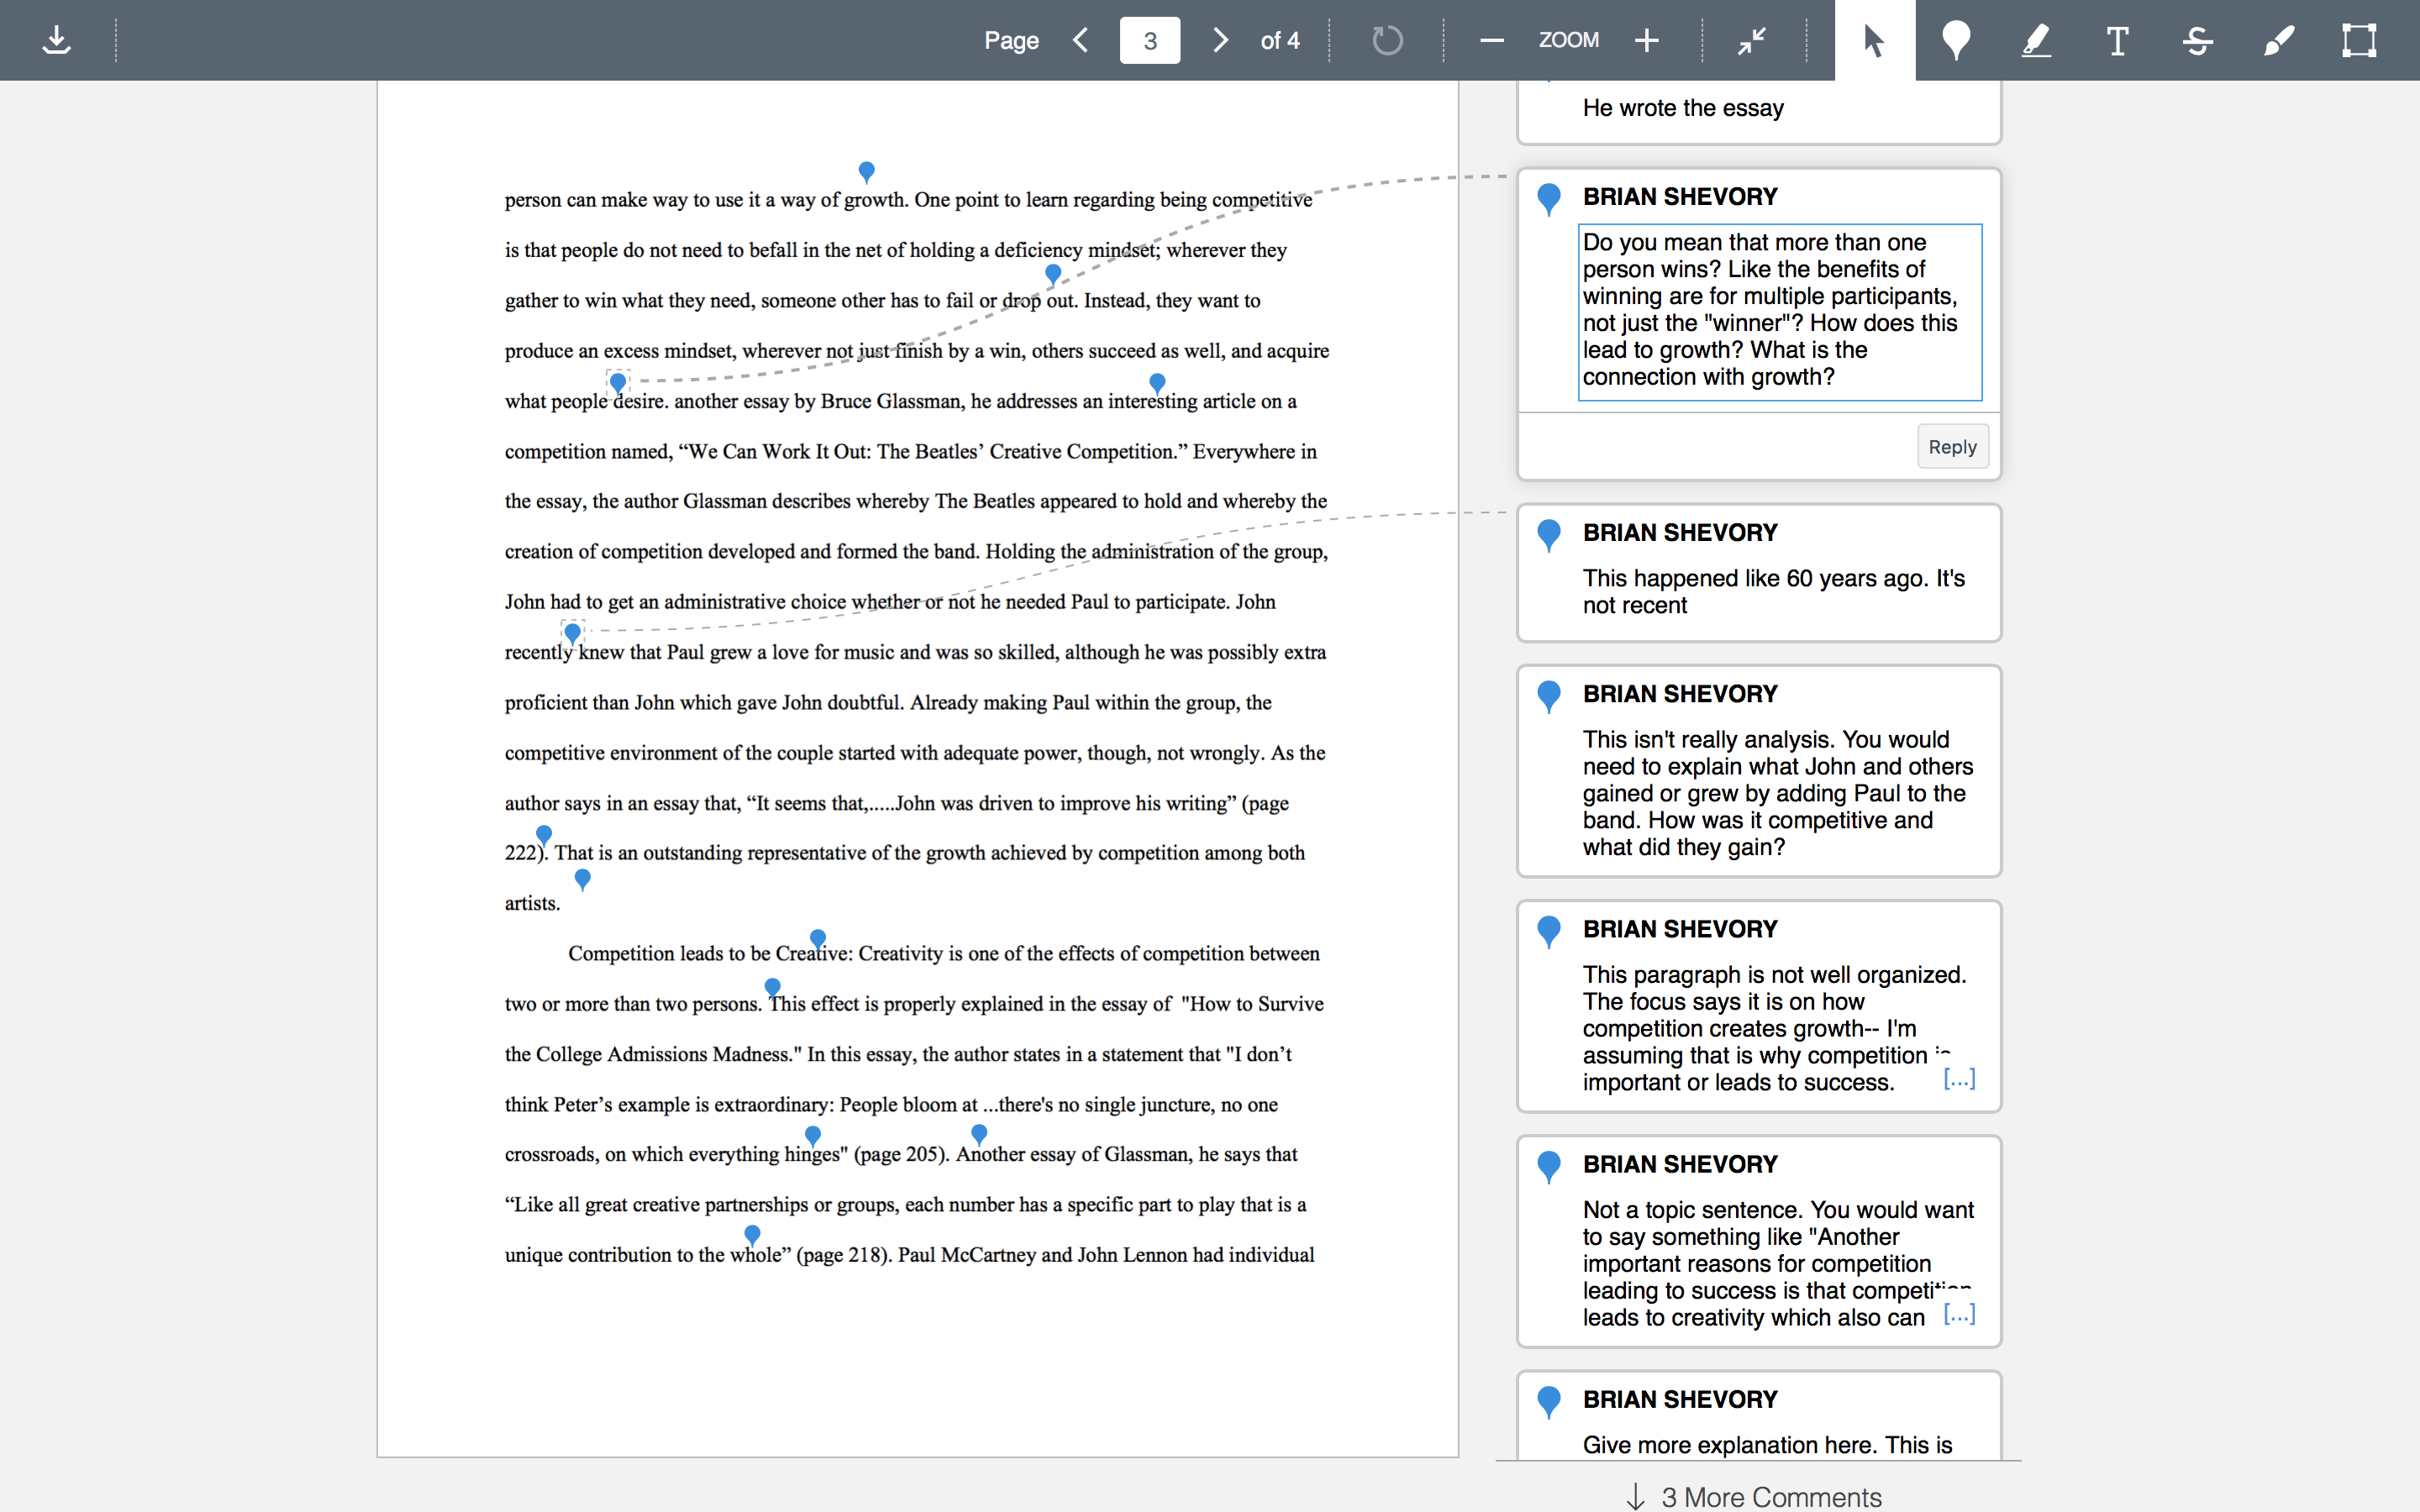Screen dimensions: 2420x1512
Task: Zoom in with the plus icon
Action: click(1647, 40)
